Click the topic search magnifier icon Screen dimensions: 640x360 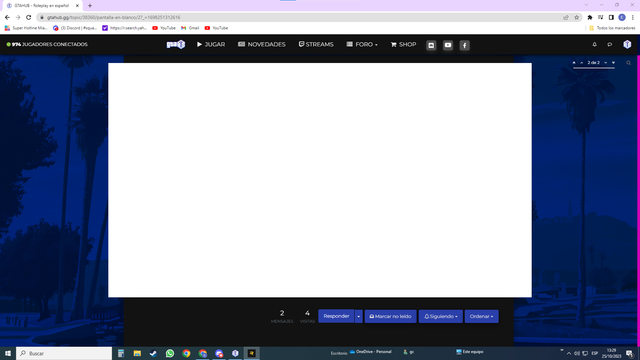[x=629, y=63]
